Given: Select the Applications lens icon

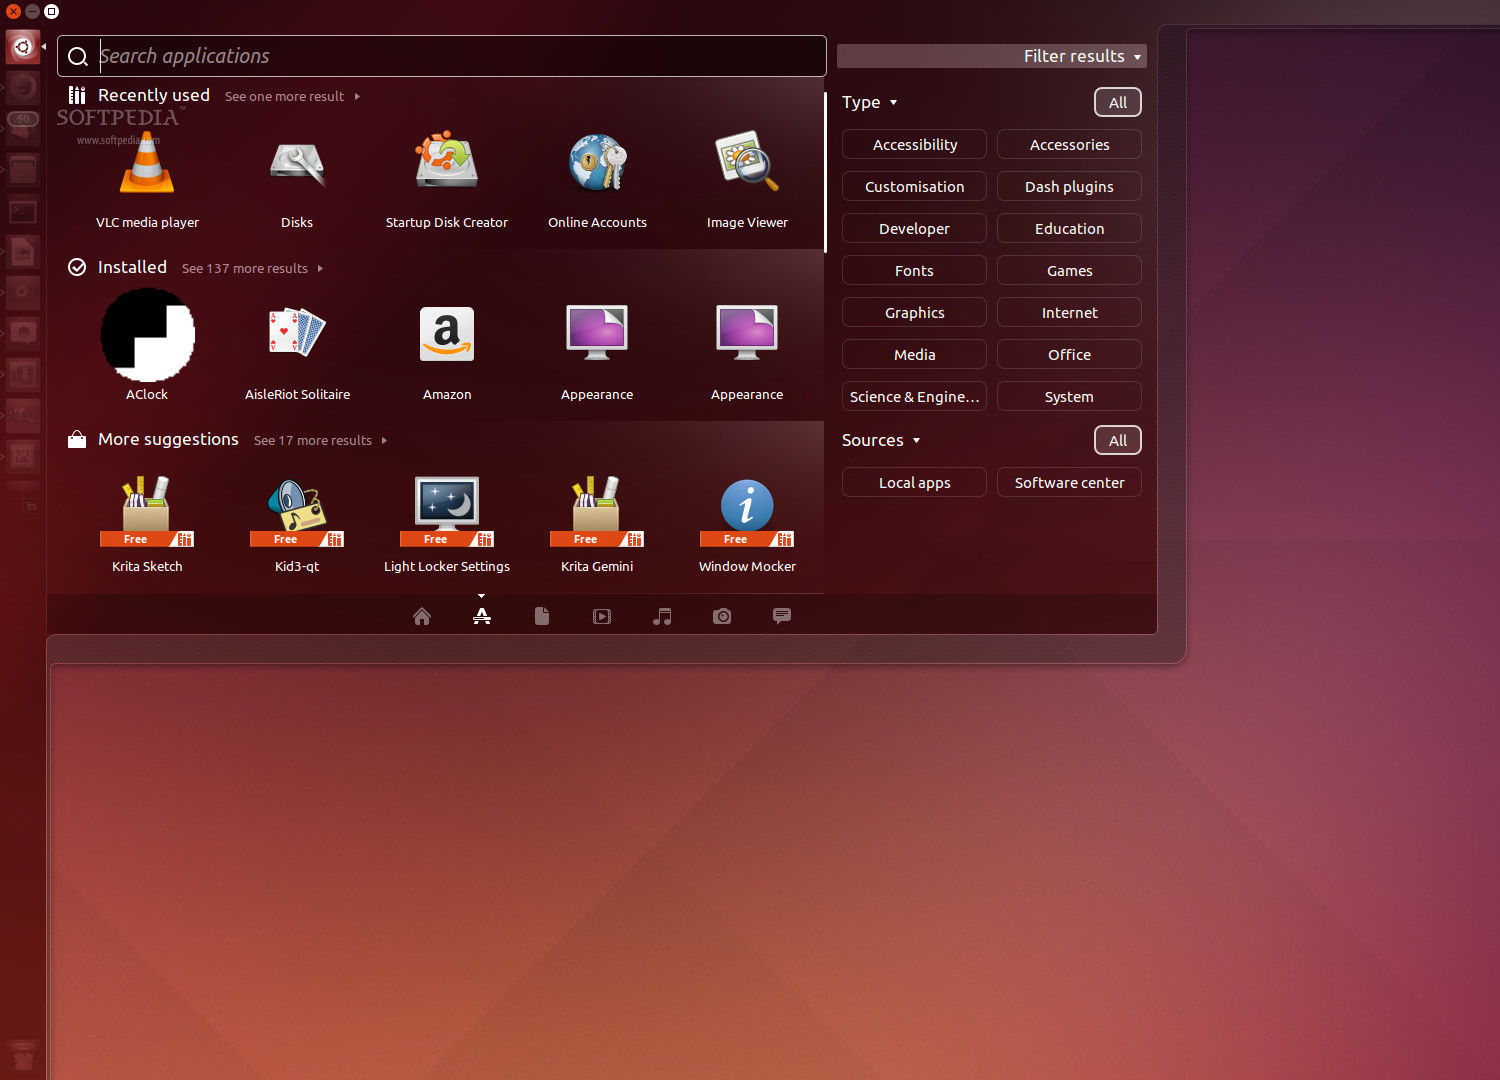Looking at the screenshot, I should click(482, 616).
